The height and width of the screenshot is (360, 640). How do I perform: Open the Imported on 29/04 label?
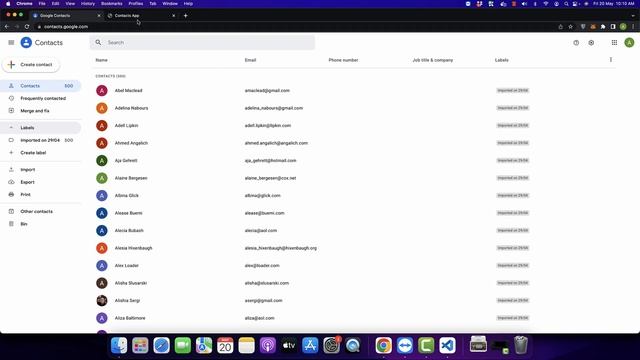click(40, 140)
